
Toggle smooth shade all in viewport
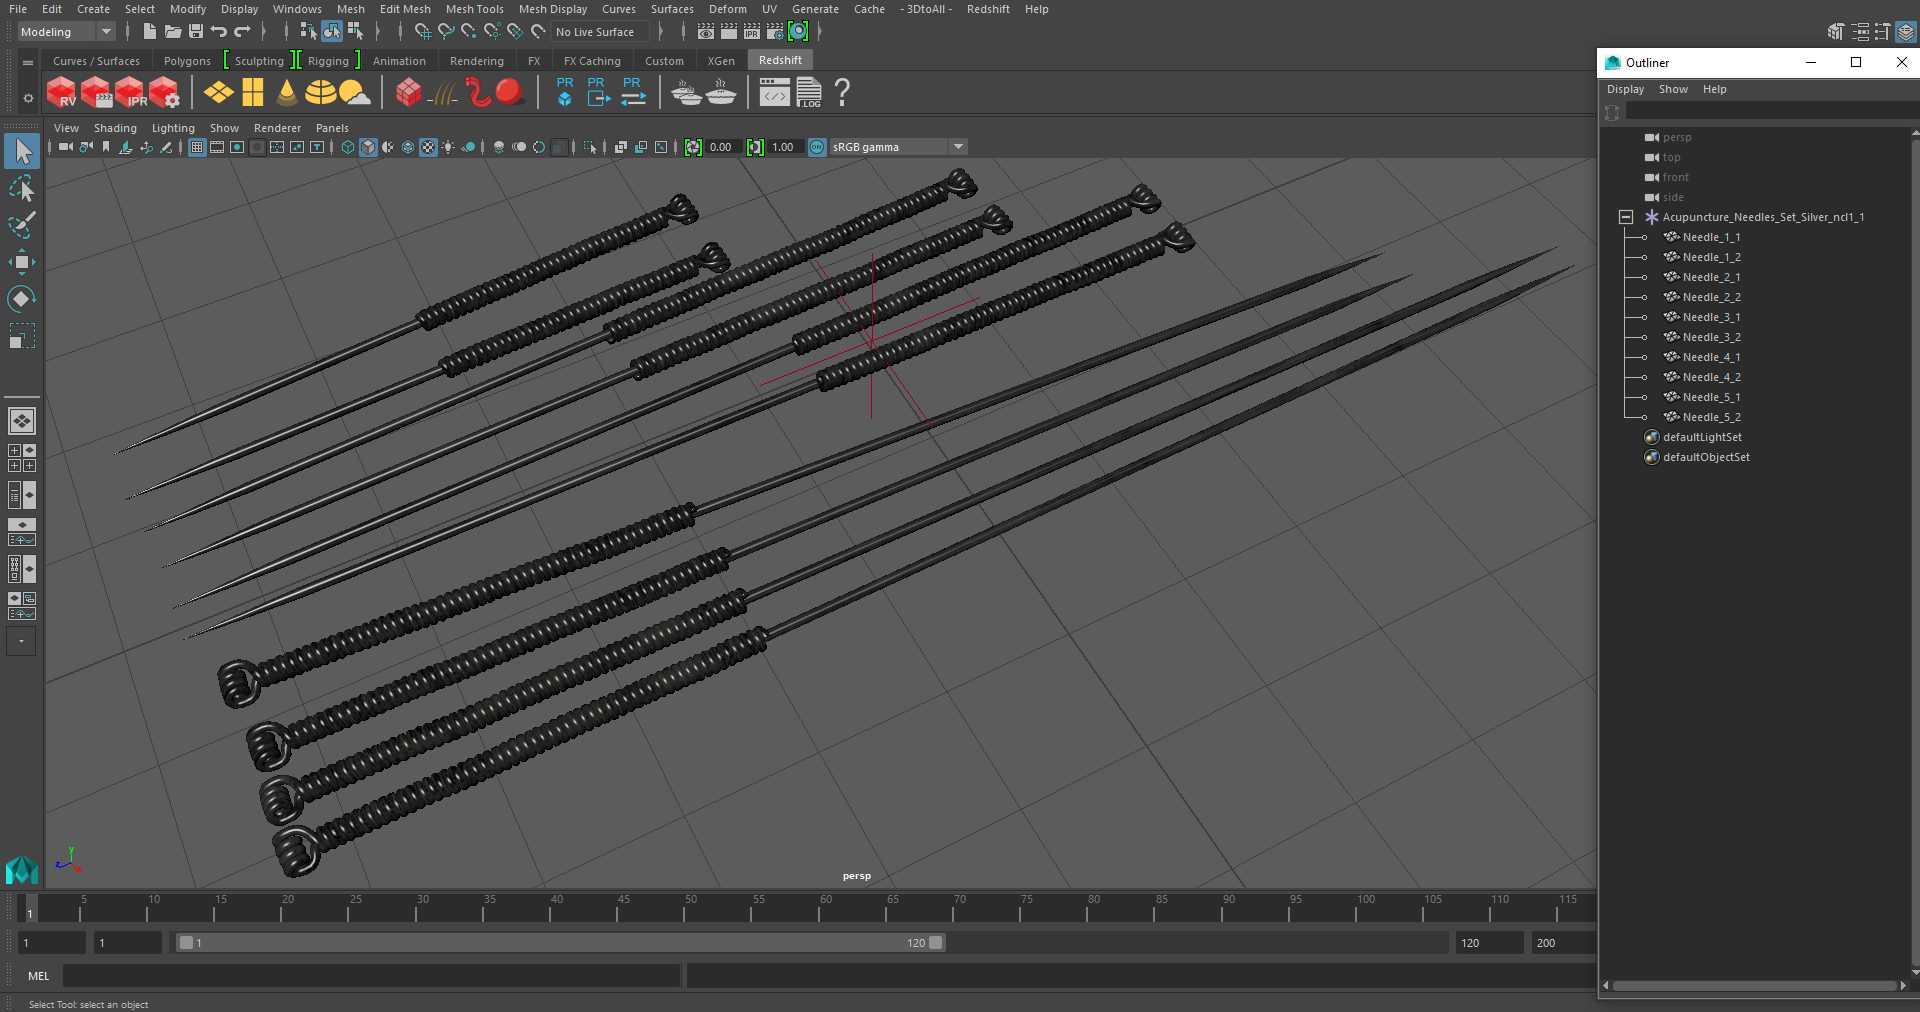pos(368,147)
